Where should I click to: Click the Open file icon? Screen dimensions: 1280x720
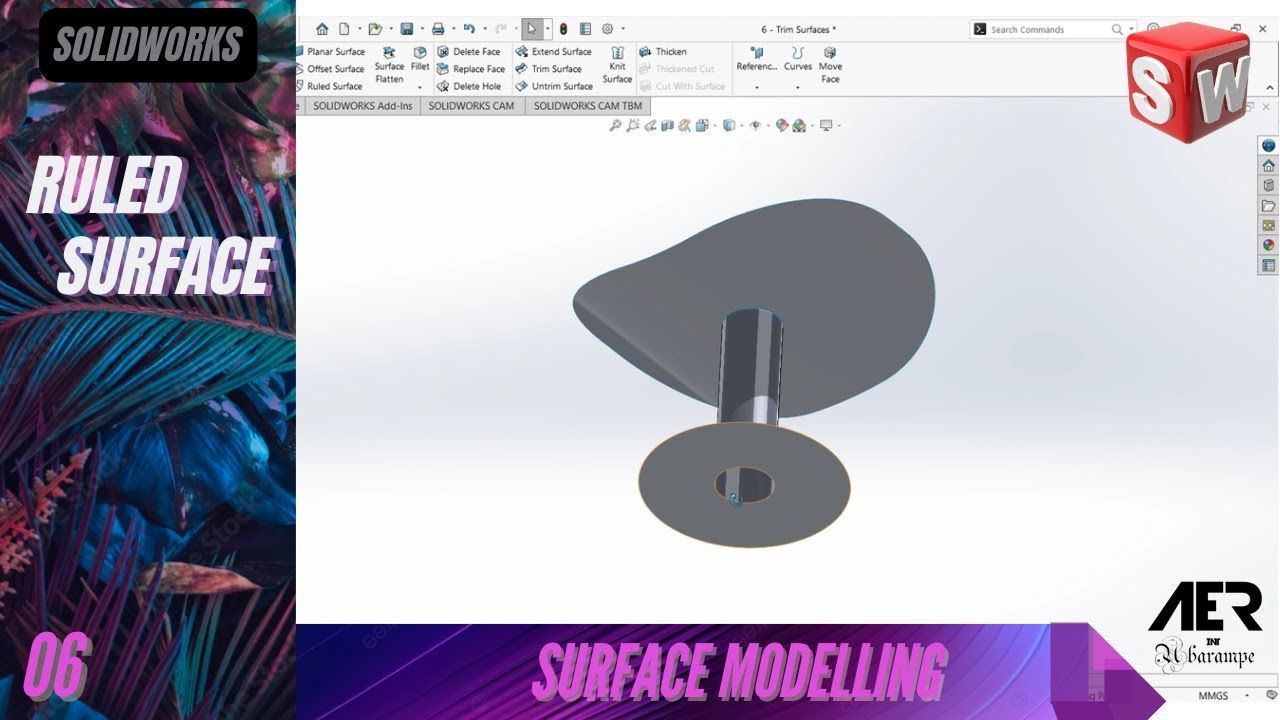tap(375, 29)
